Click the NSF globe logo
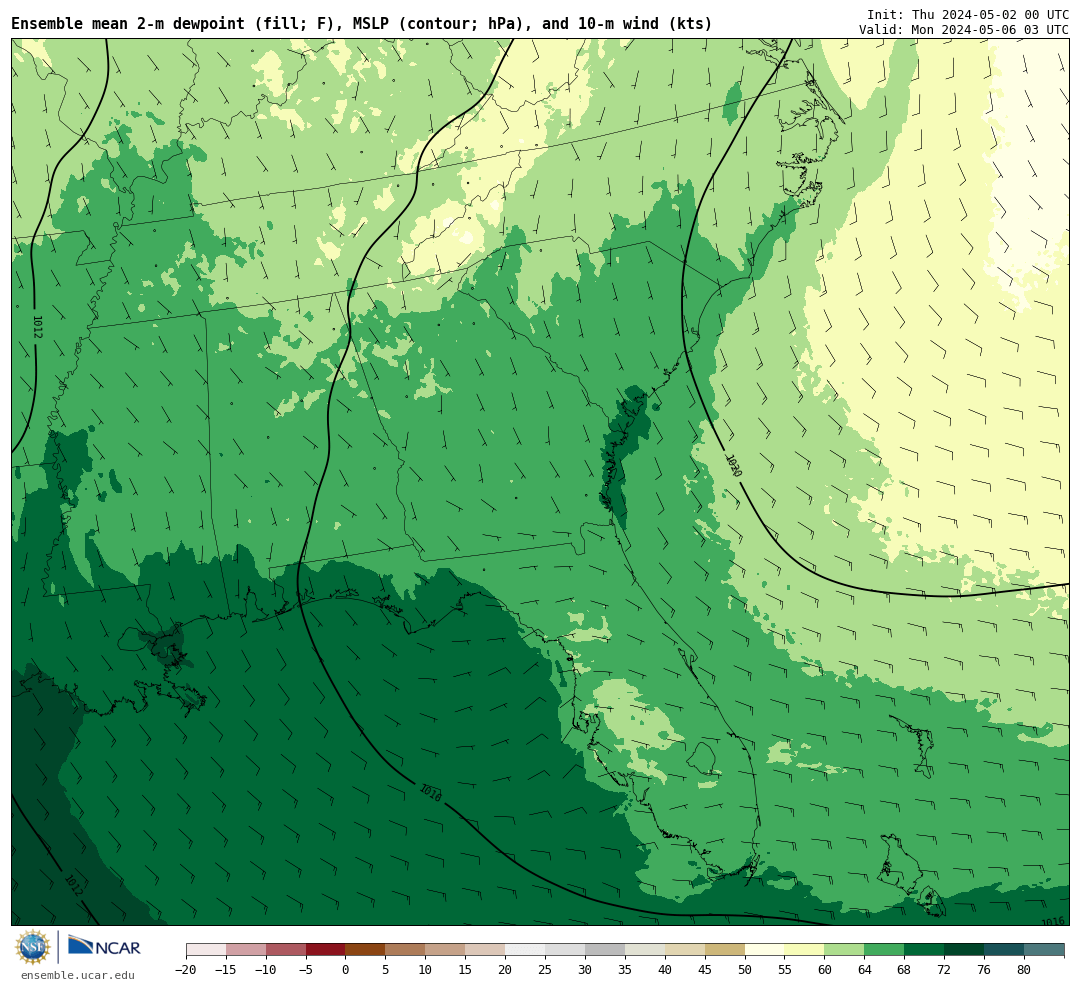1080x988 pixels. (33, 947)
